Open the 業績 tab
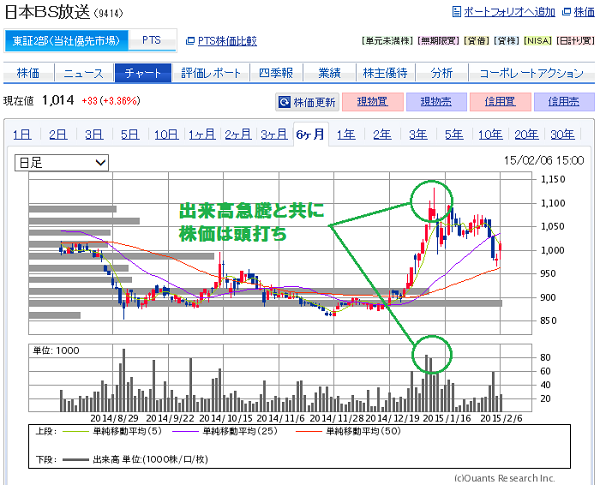The width and height of the screenshot is (600, 485). [329, 73]
